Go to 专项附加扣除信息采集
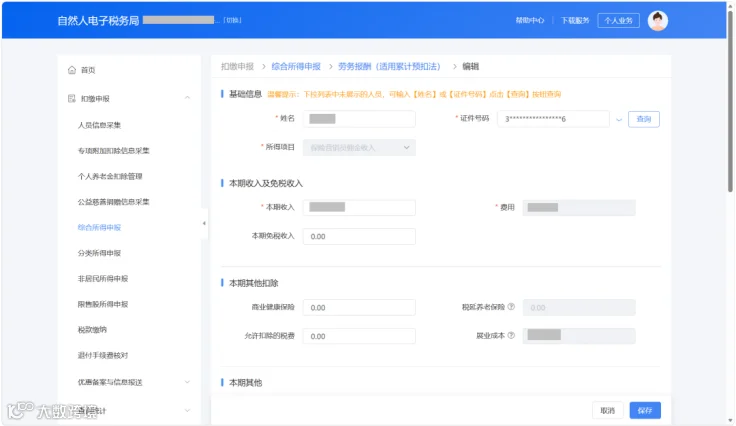 click(x=114, y=151)
